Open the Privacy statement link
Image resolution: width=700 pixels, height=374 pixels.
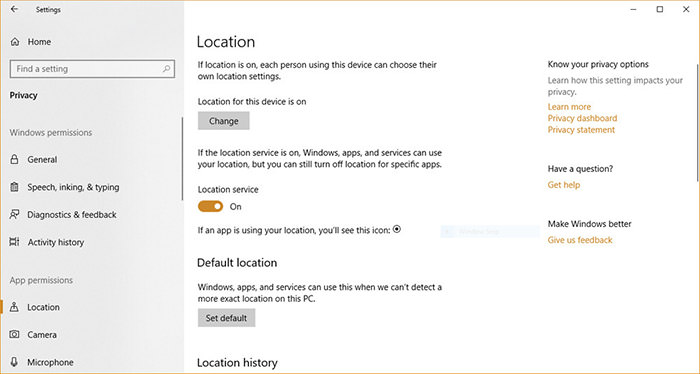581,130
